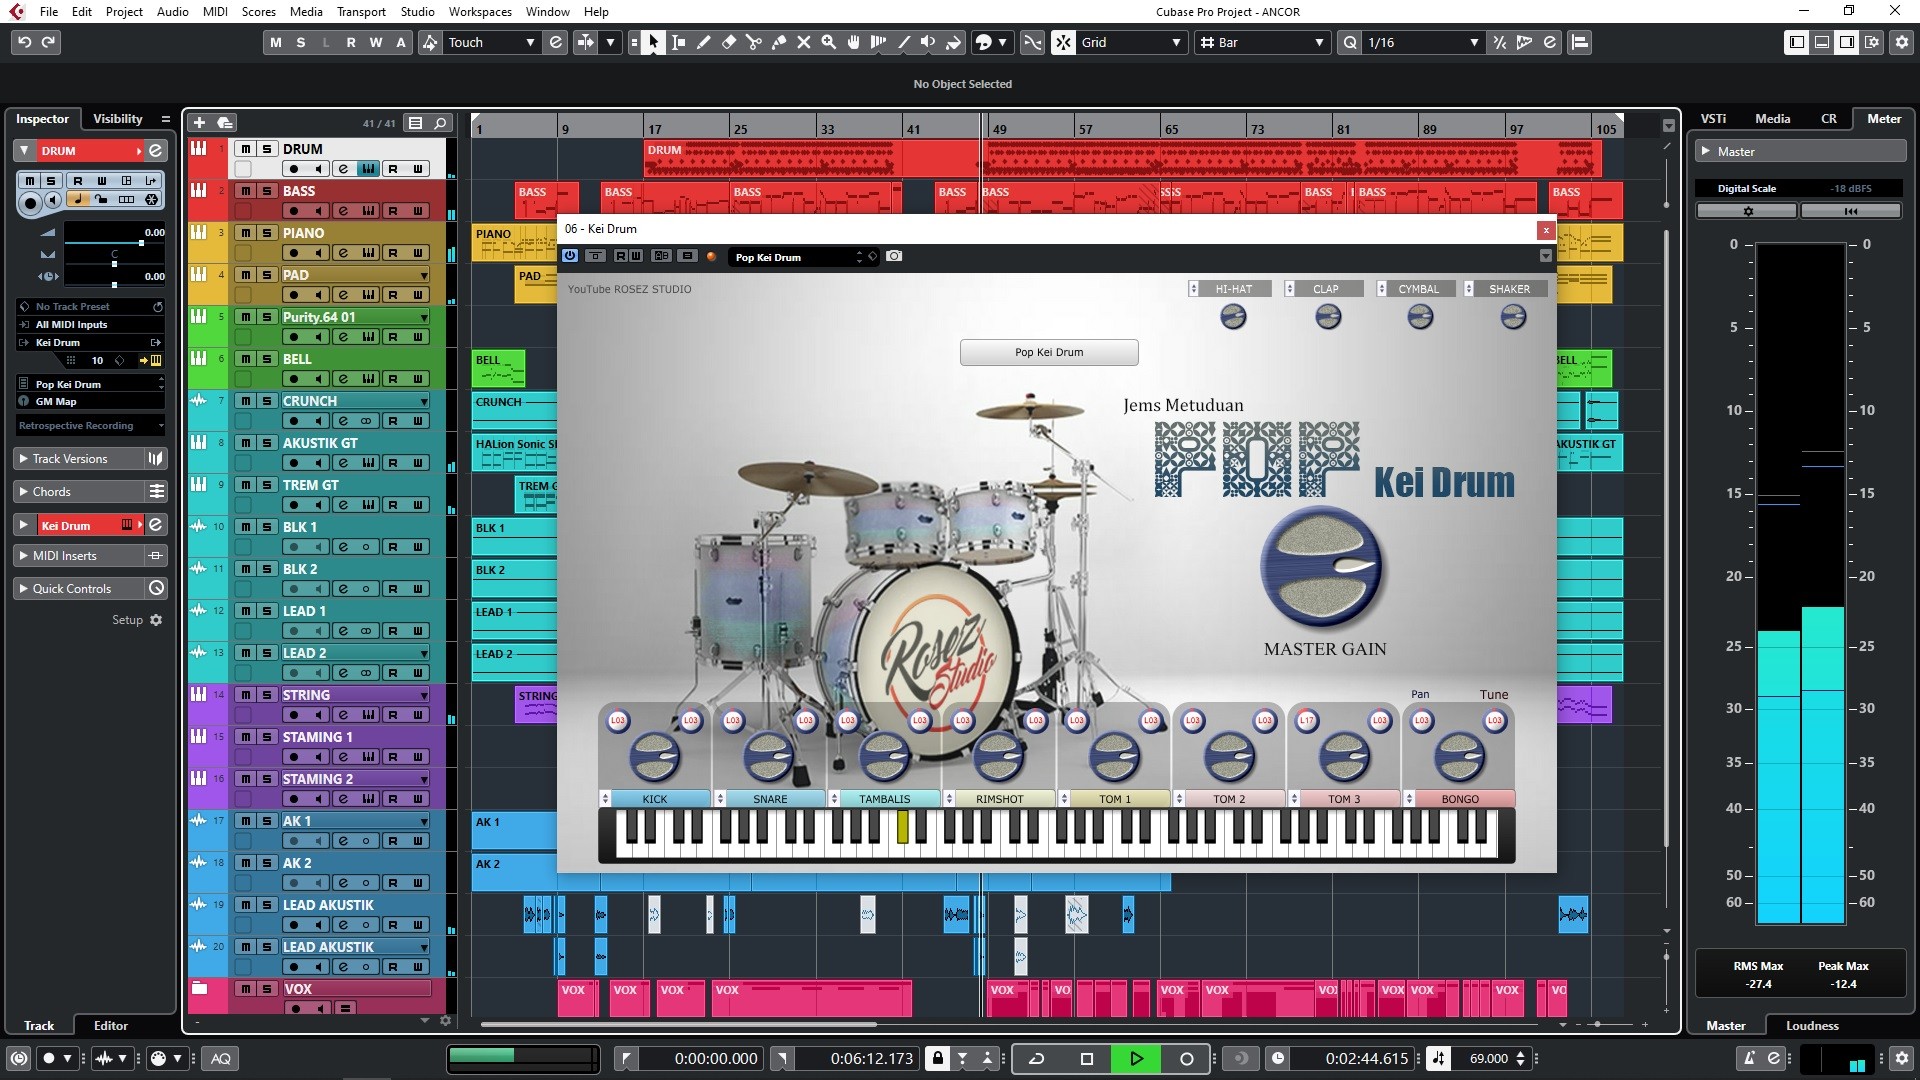Solo the PIANO track
Screen dimensions: 1920x1080
pos(267,233)
